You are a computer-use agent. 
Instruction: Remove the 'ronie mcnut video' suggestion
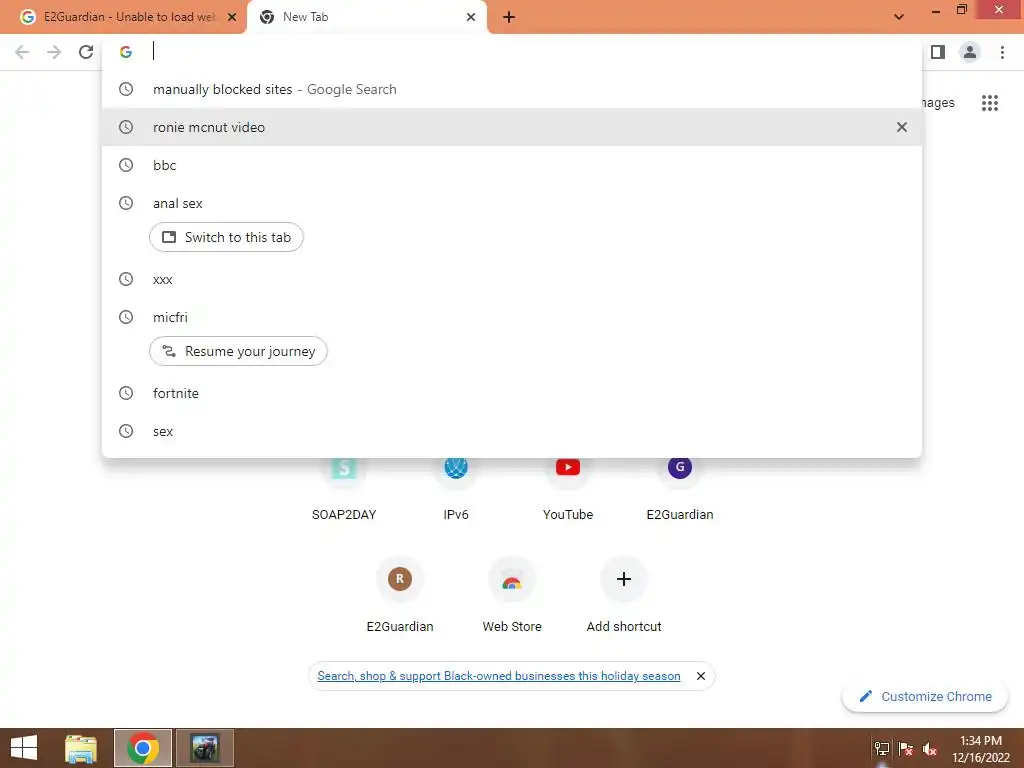coord(902,127)
